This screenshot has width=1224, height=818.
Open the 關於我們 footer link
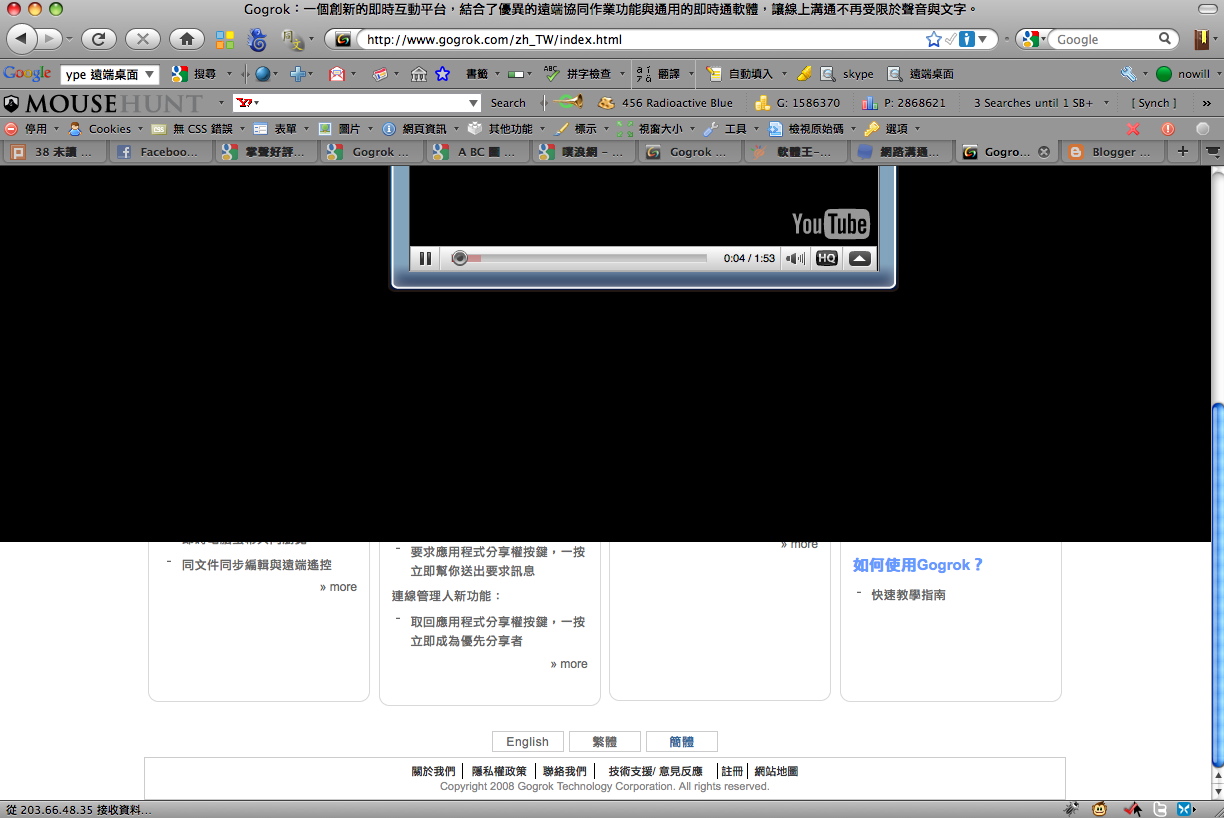433,771
